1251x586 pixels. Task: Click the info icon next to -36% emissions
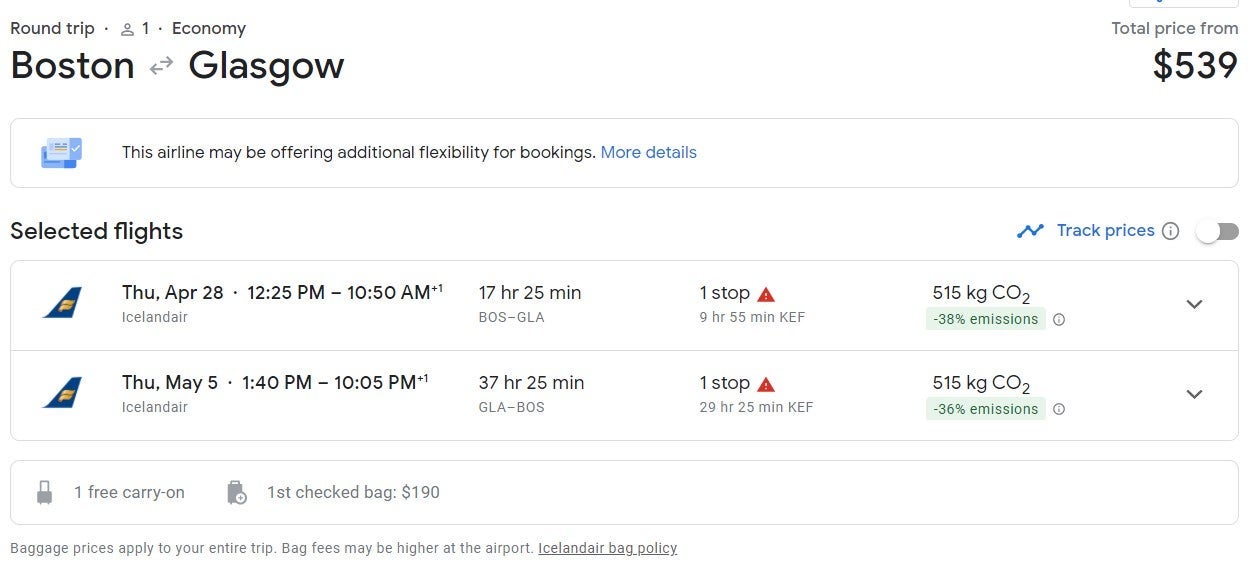point(1059,409)
